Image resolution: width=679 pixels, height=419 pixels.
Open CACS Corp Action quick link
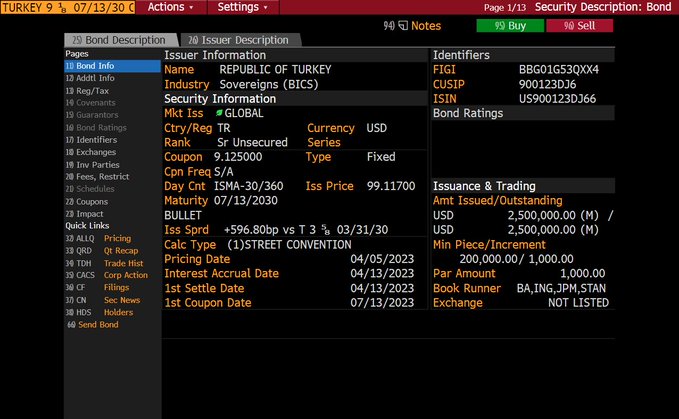click(x=107, y=275)
